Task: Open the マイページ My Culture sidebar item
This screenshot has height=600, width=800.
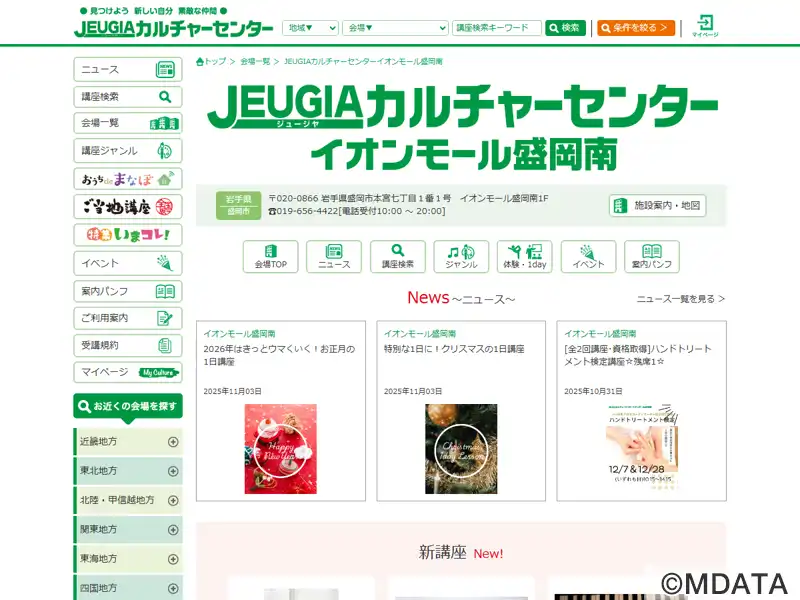Action: pos(128,372)
